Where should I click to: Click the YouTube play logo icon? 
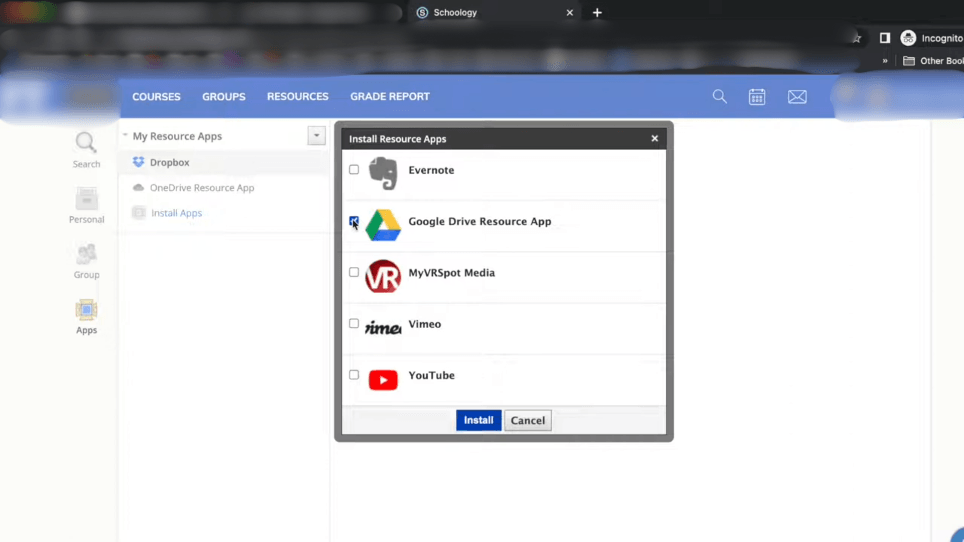click(x=383, y=380)
